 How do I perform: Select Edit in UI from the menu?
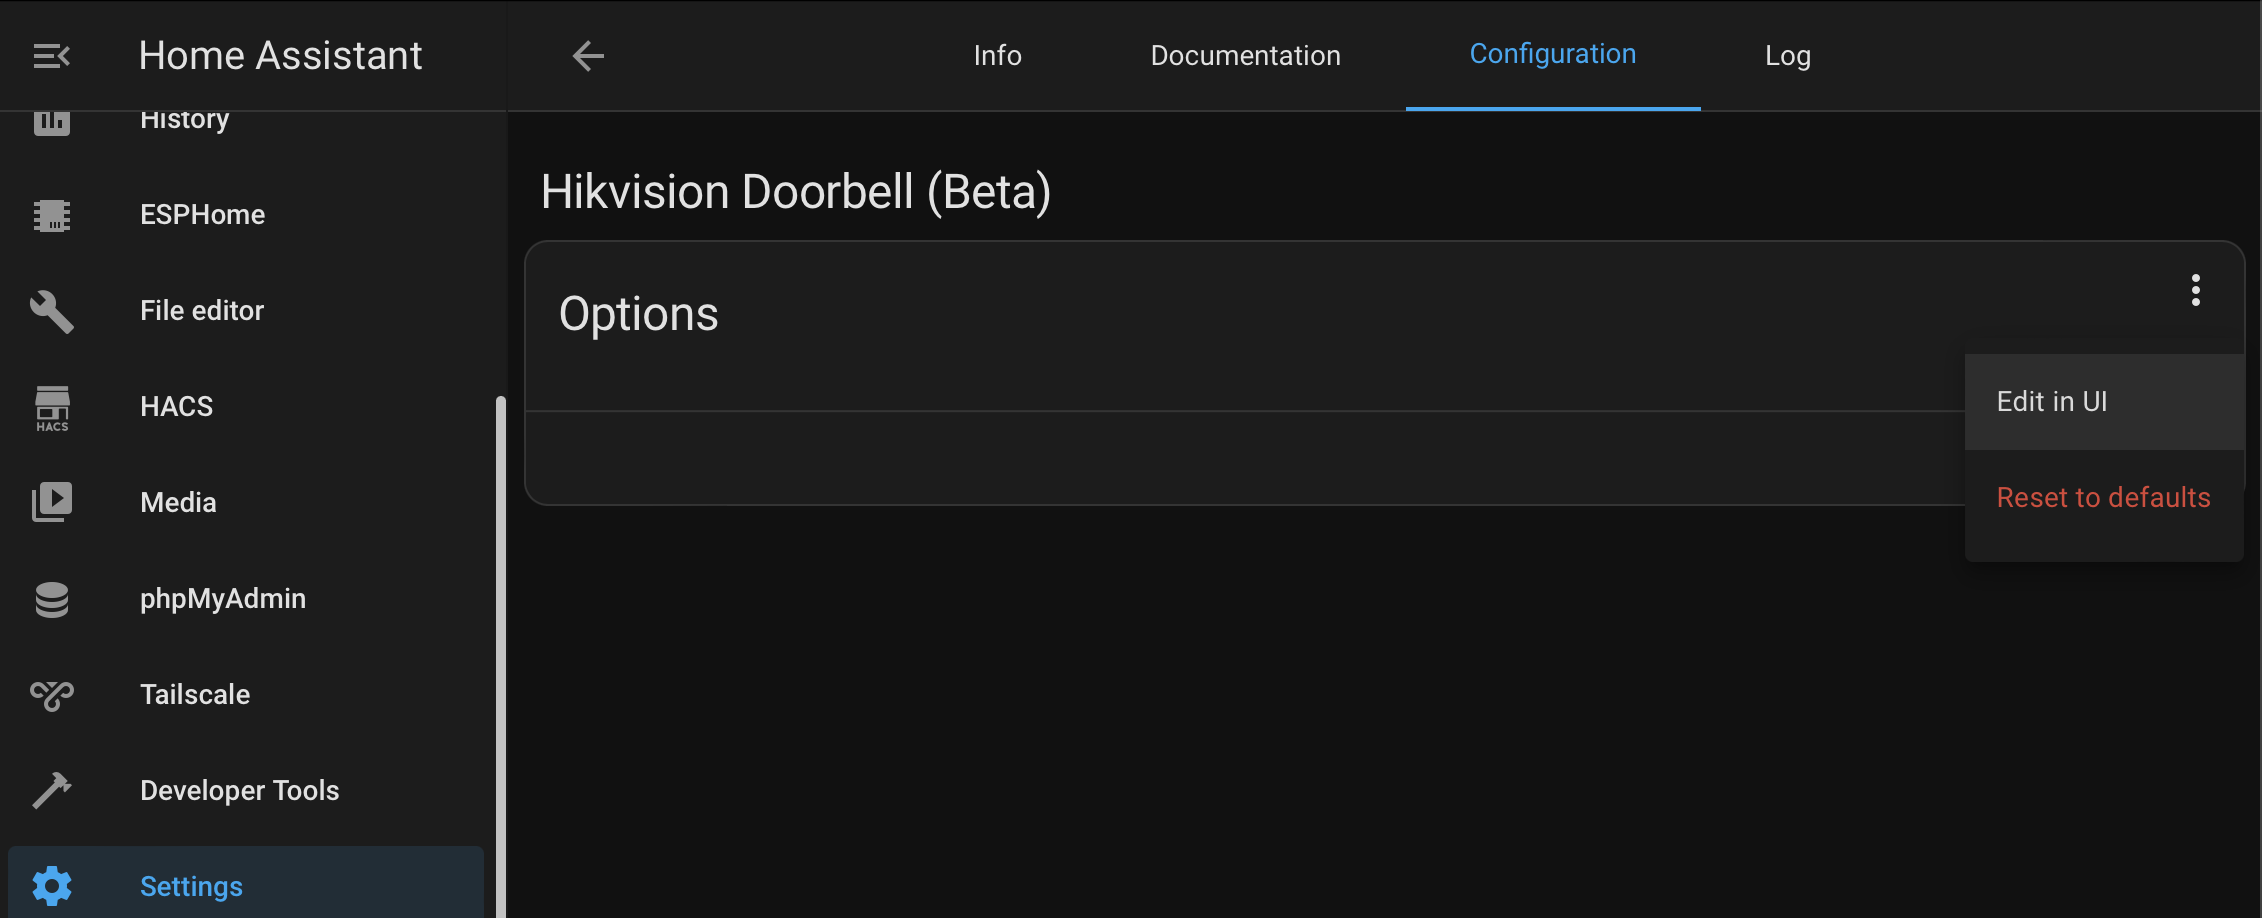2051,401
